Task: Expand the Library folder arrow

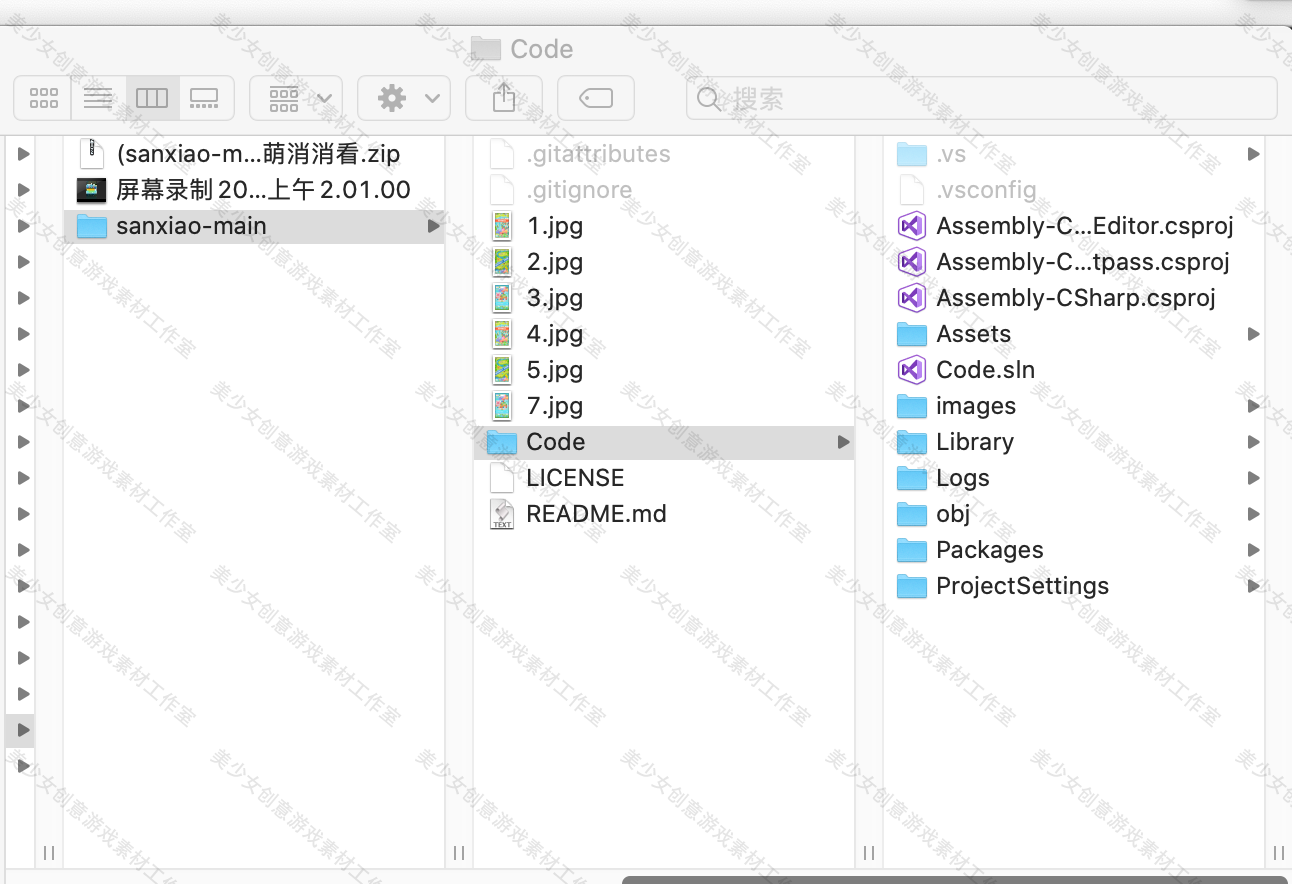Action: pyautogui.click(x=1253, y=442)
